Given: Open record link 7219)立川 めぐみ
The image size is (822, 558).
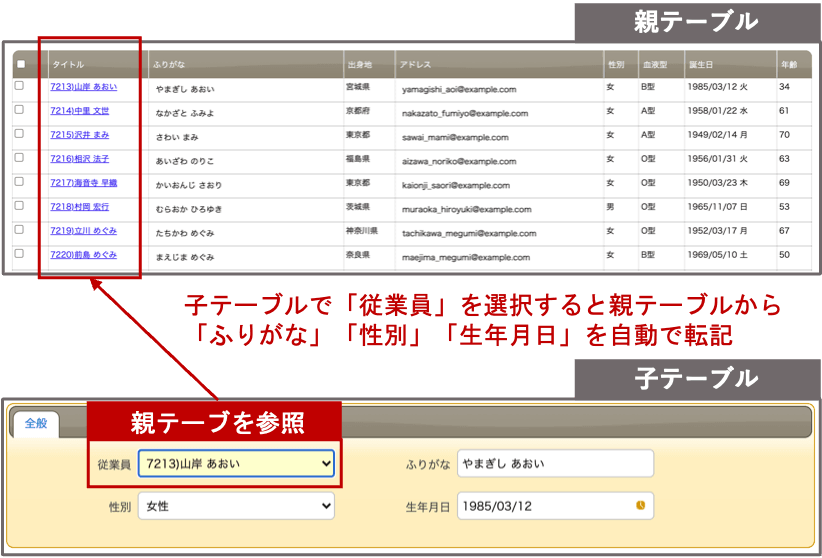Looking at the screenshot, I should click(83, 231).
